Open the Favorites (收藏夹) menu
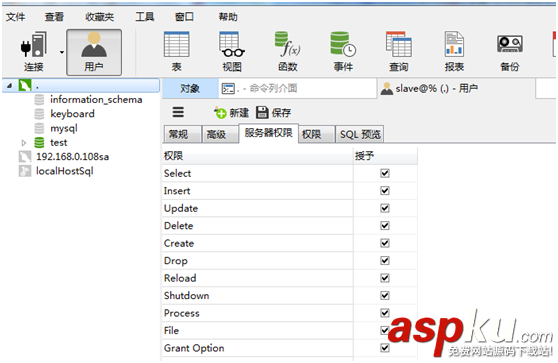This screenshot has width=558, height=363. (100, 17)
